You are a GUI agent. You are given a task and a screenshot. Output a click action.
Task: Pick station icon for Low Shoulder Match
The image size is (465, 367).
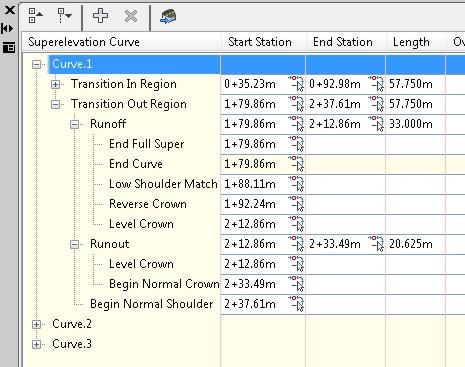point(296,184)
